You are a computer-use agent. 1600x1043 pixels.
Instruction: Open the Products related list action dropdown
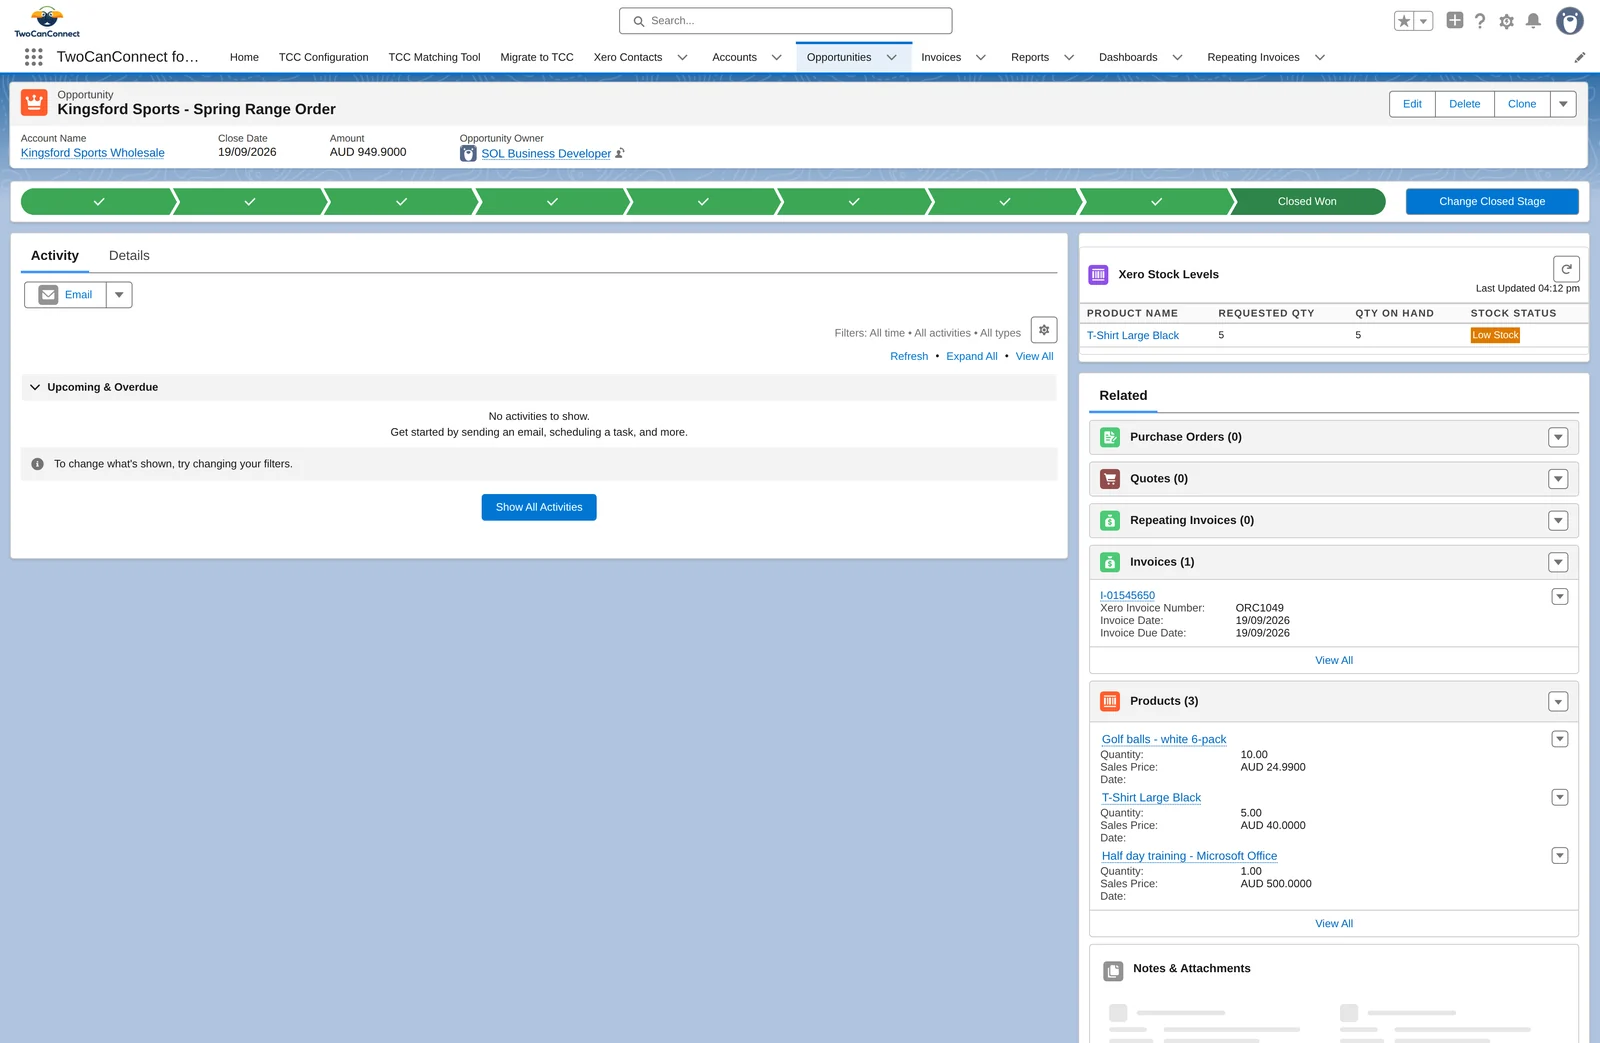pos(1558,701)
